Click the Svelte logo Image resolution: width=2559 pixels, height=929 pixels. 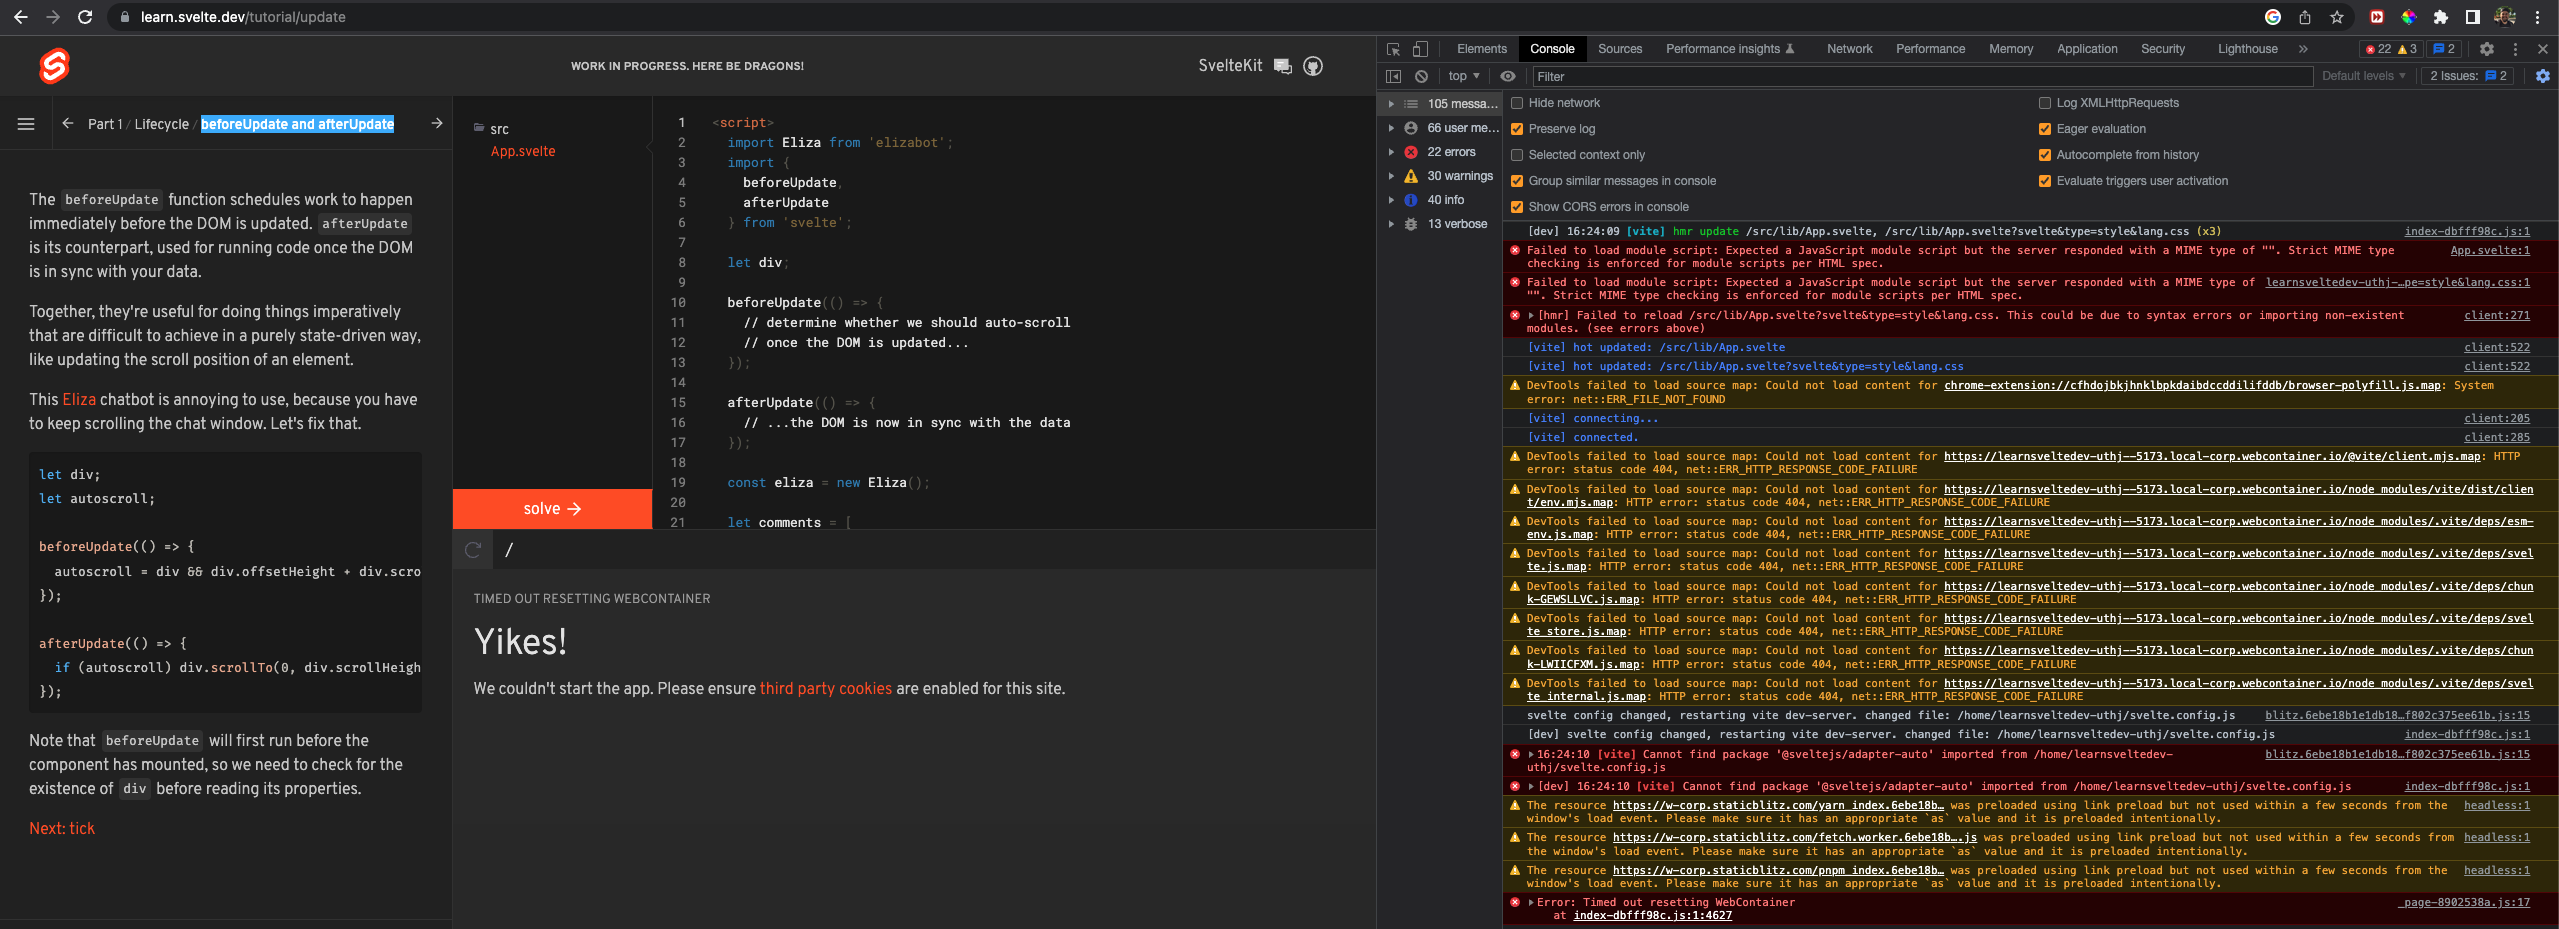coord(54,66)
